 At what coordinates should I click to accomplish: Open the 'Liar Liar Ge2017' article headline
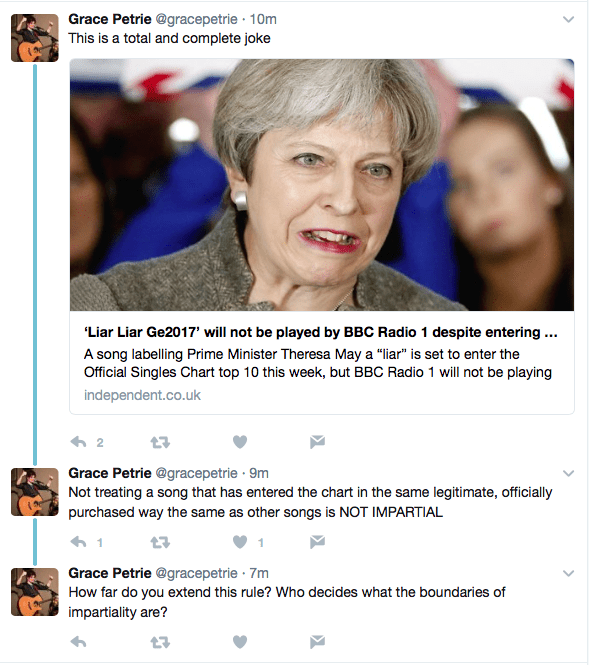[x=321, y=332]
